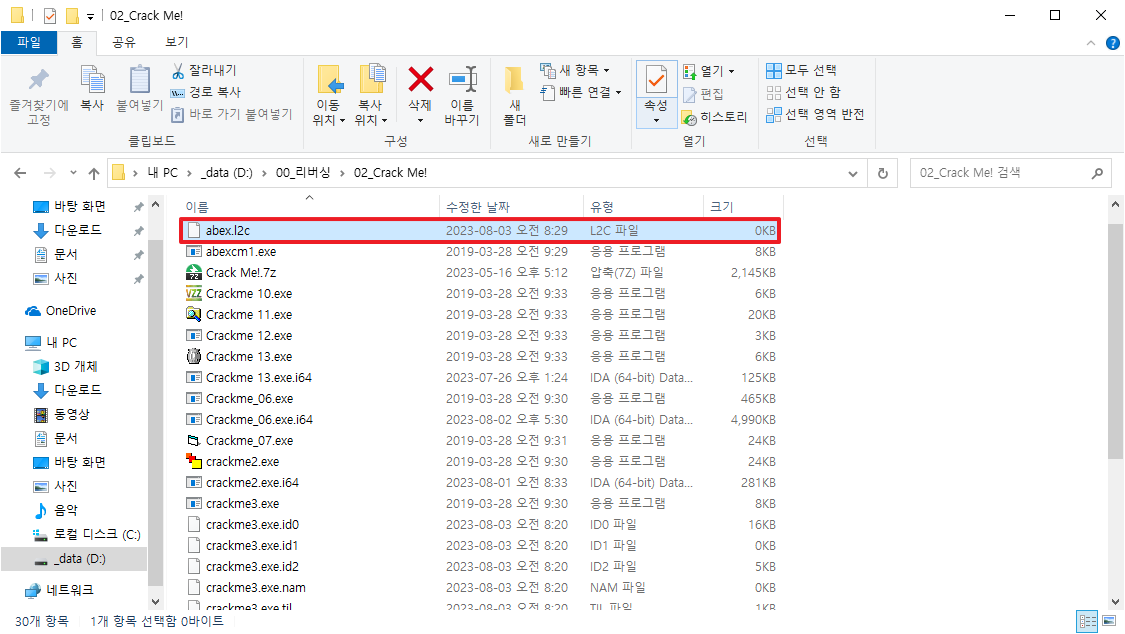Click Edit (편집) in ribbon

click(703, 94)
